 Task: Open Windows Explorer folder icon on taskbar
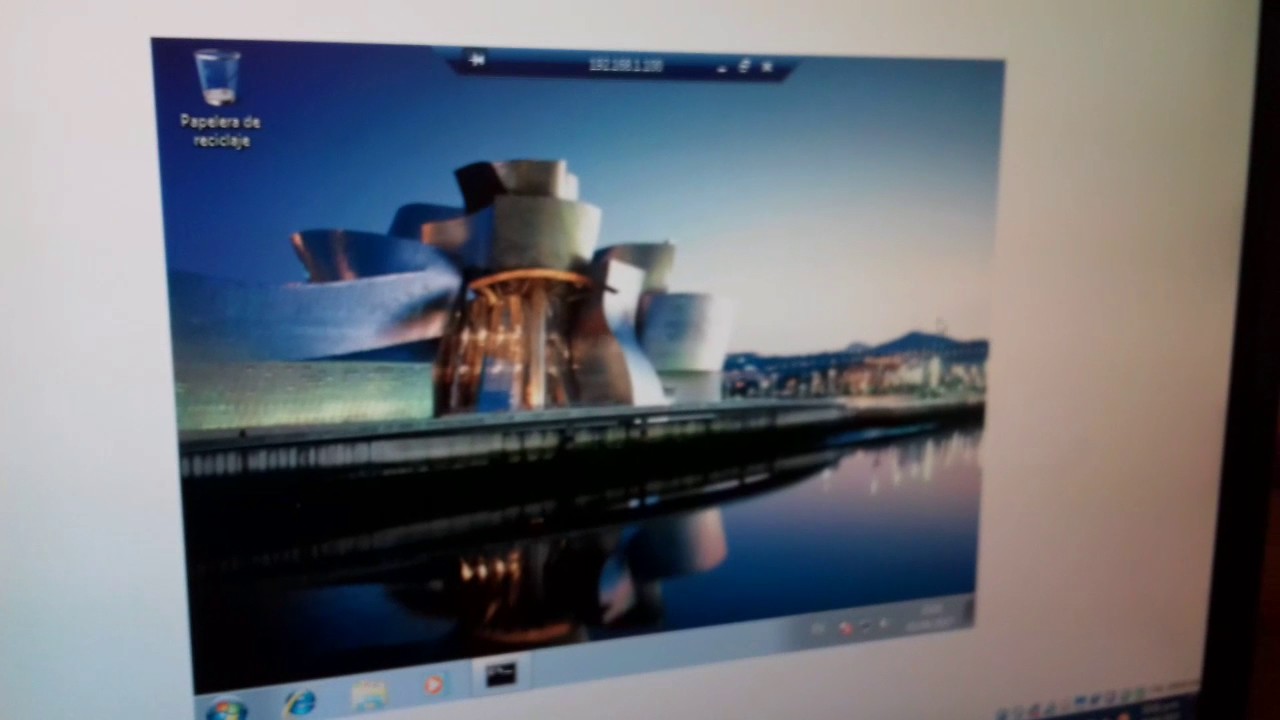pyautogui.click(x=369, y=695)
